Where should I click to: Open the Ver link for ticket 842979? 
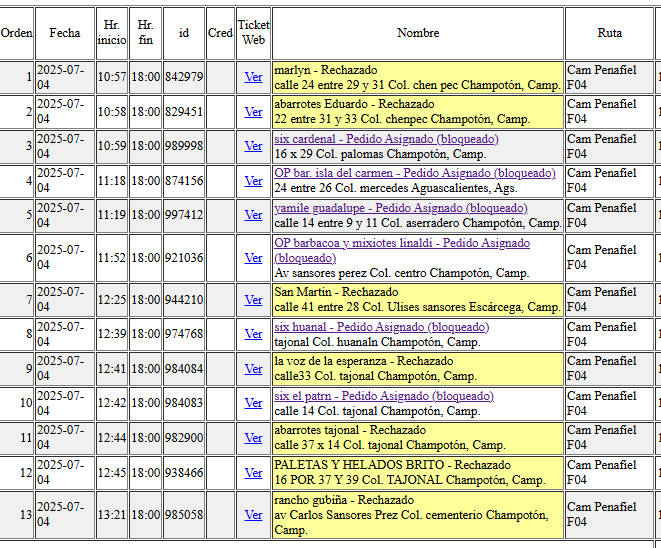click(x=254, y=77)
